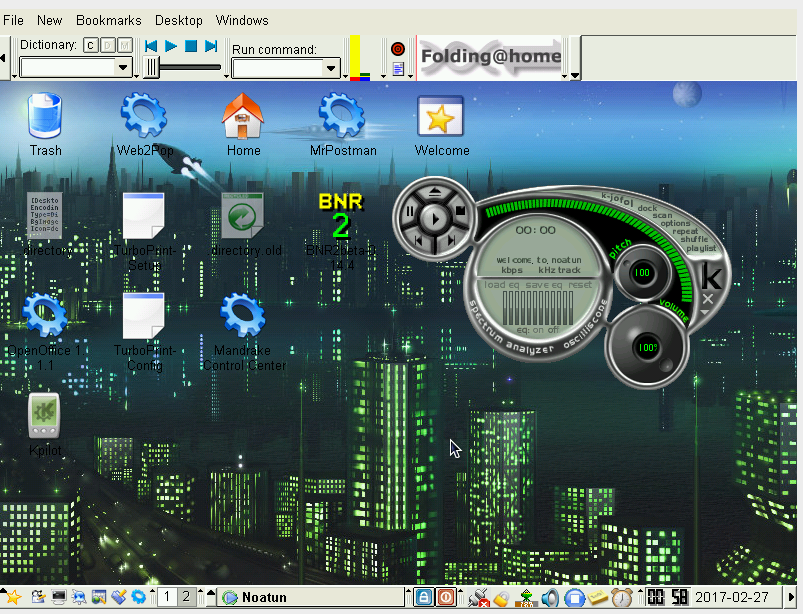Open the pager applet handle arrow

tap(152, 592)
